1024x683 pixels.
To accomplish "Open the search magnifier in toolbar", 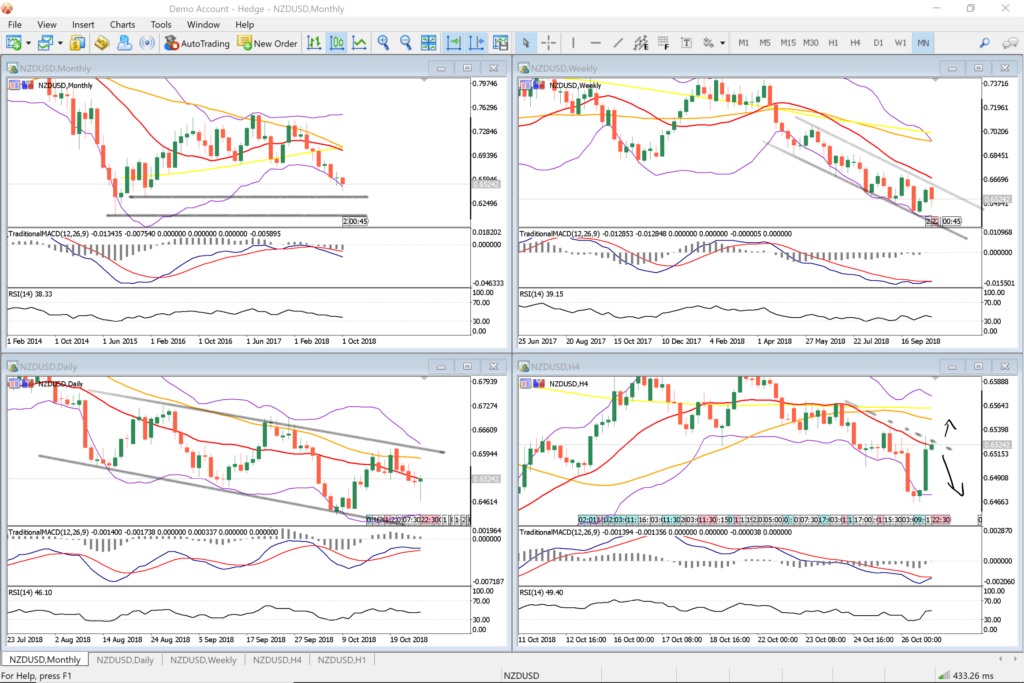I will [984, 43].
